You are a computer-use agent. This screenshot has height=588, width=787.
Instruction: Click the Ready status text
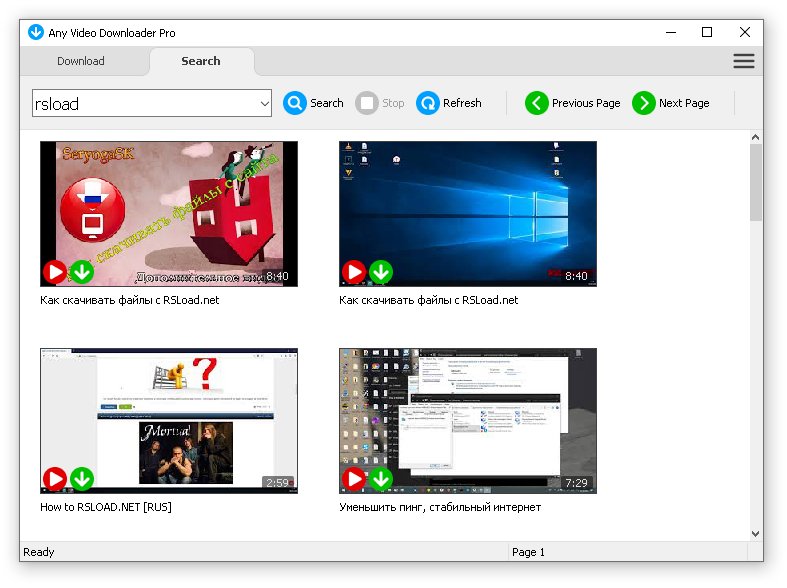(x=39, y=552)
